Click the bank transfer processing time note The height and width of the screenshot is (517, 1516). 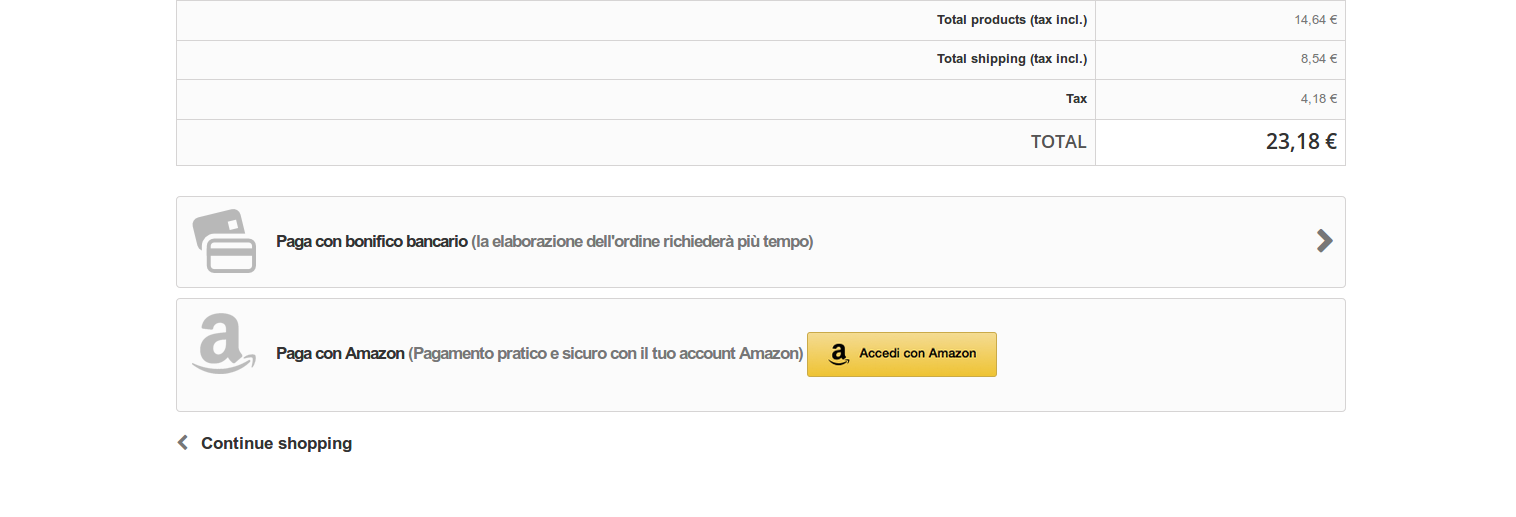coord(642,242)
